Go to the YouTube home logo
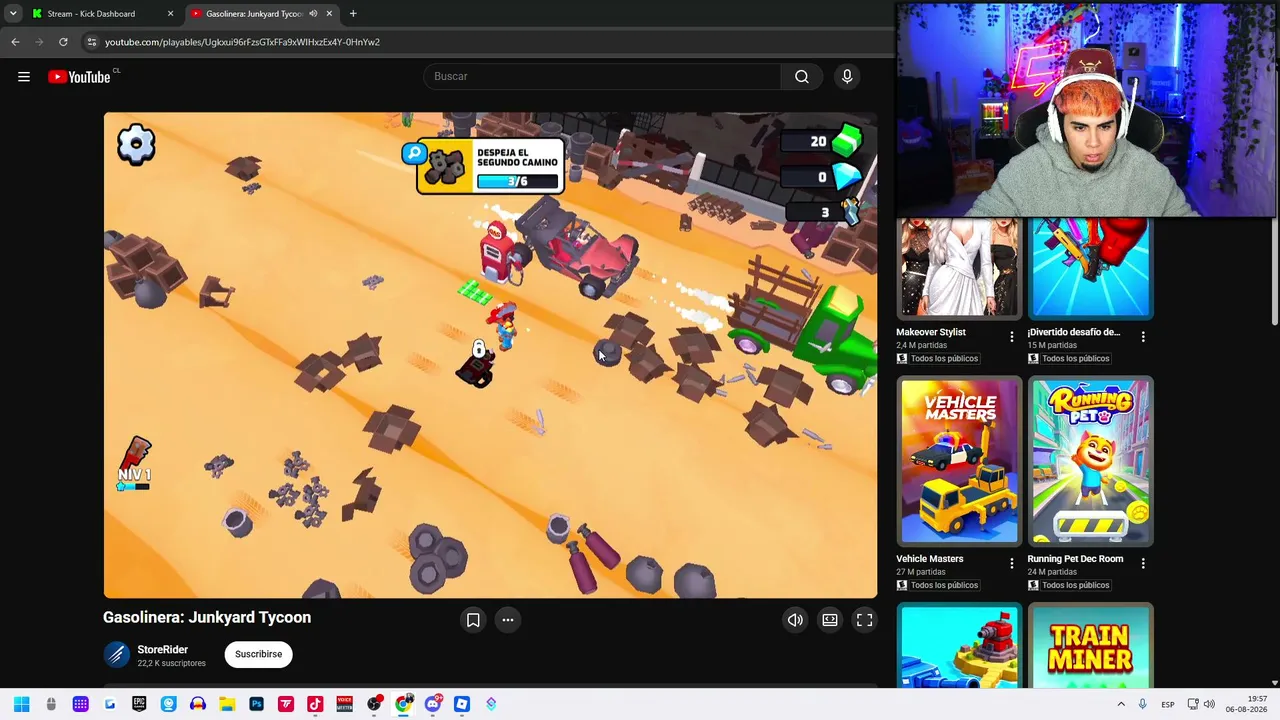This screenshot has height=720, width=1280. coord(79,77)
